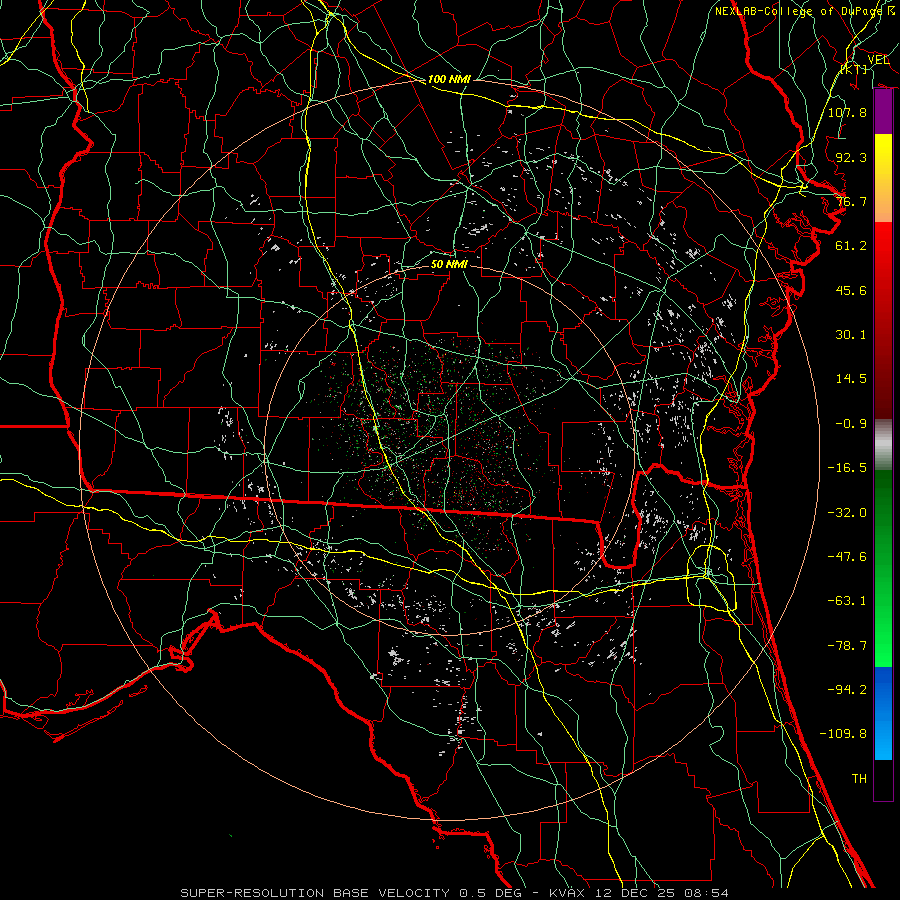Screen dimensions: 900x900
Task: Click the TH legend label
Action: click(859, 779)
